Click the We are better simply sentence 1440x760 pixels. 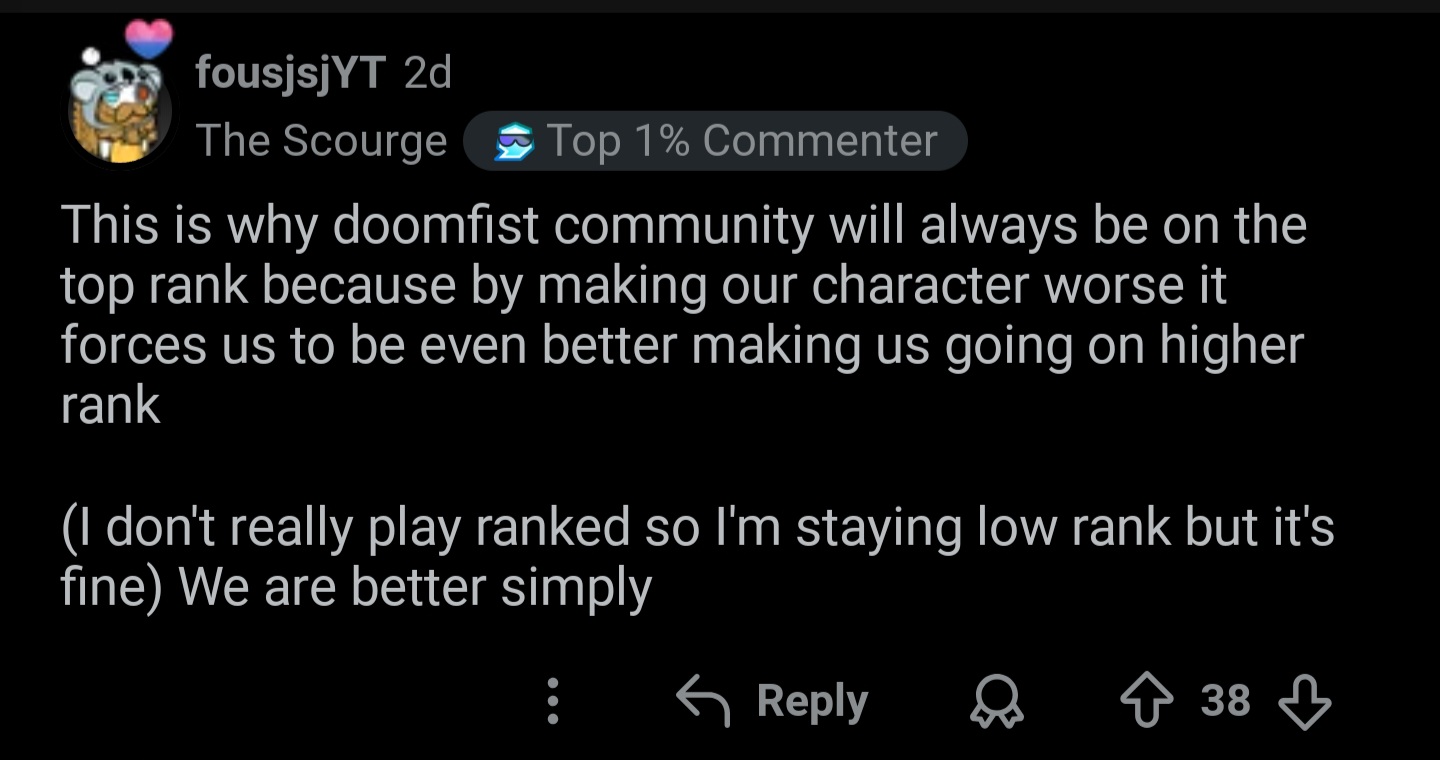[x=415, y=590]
